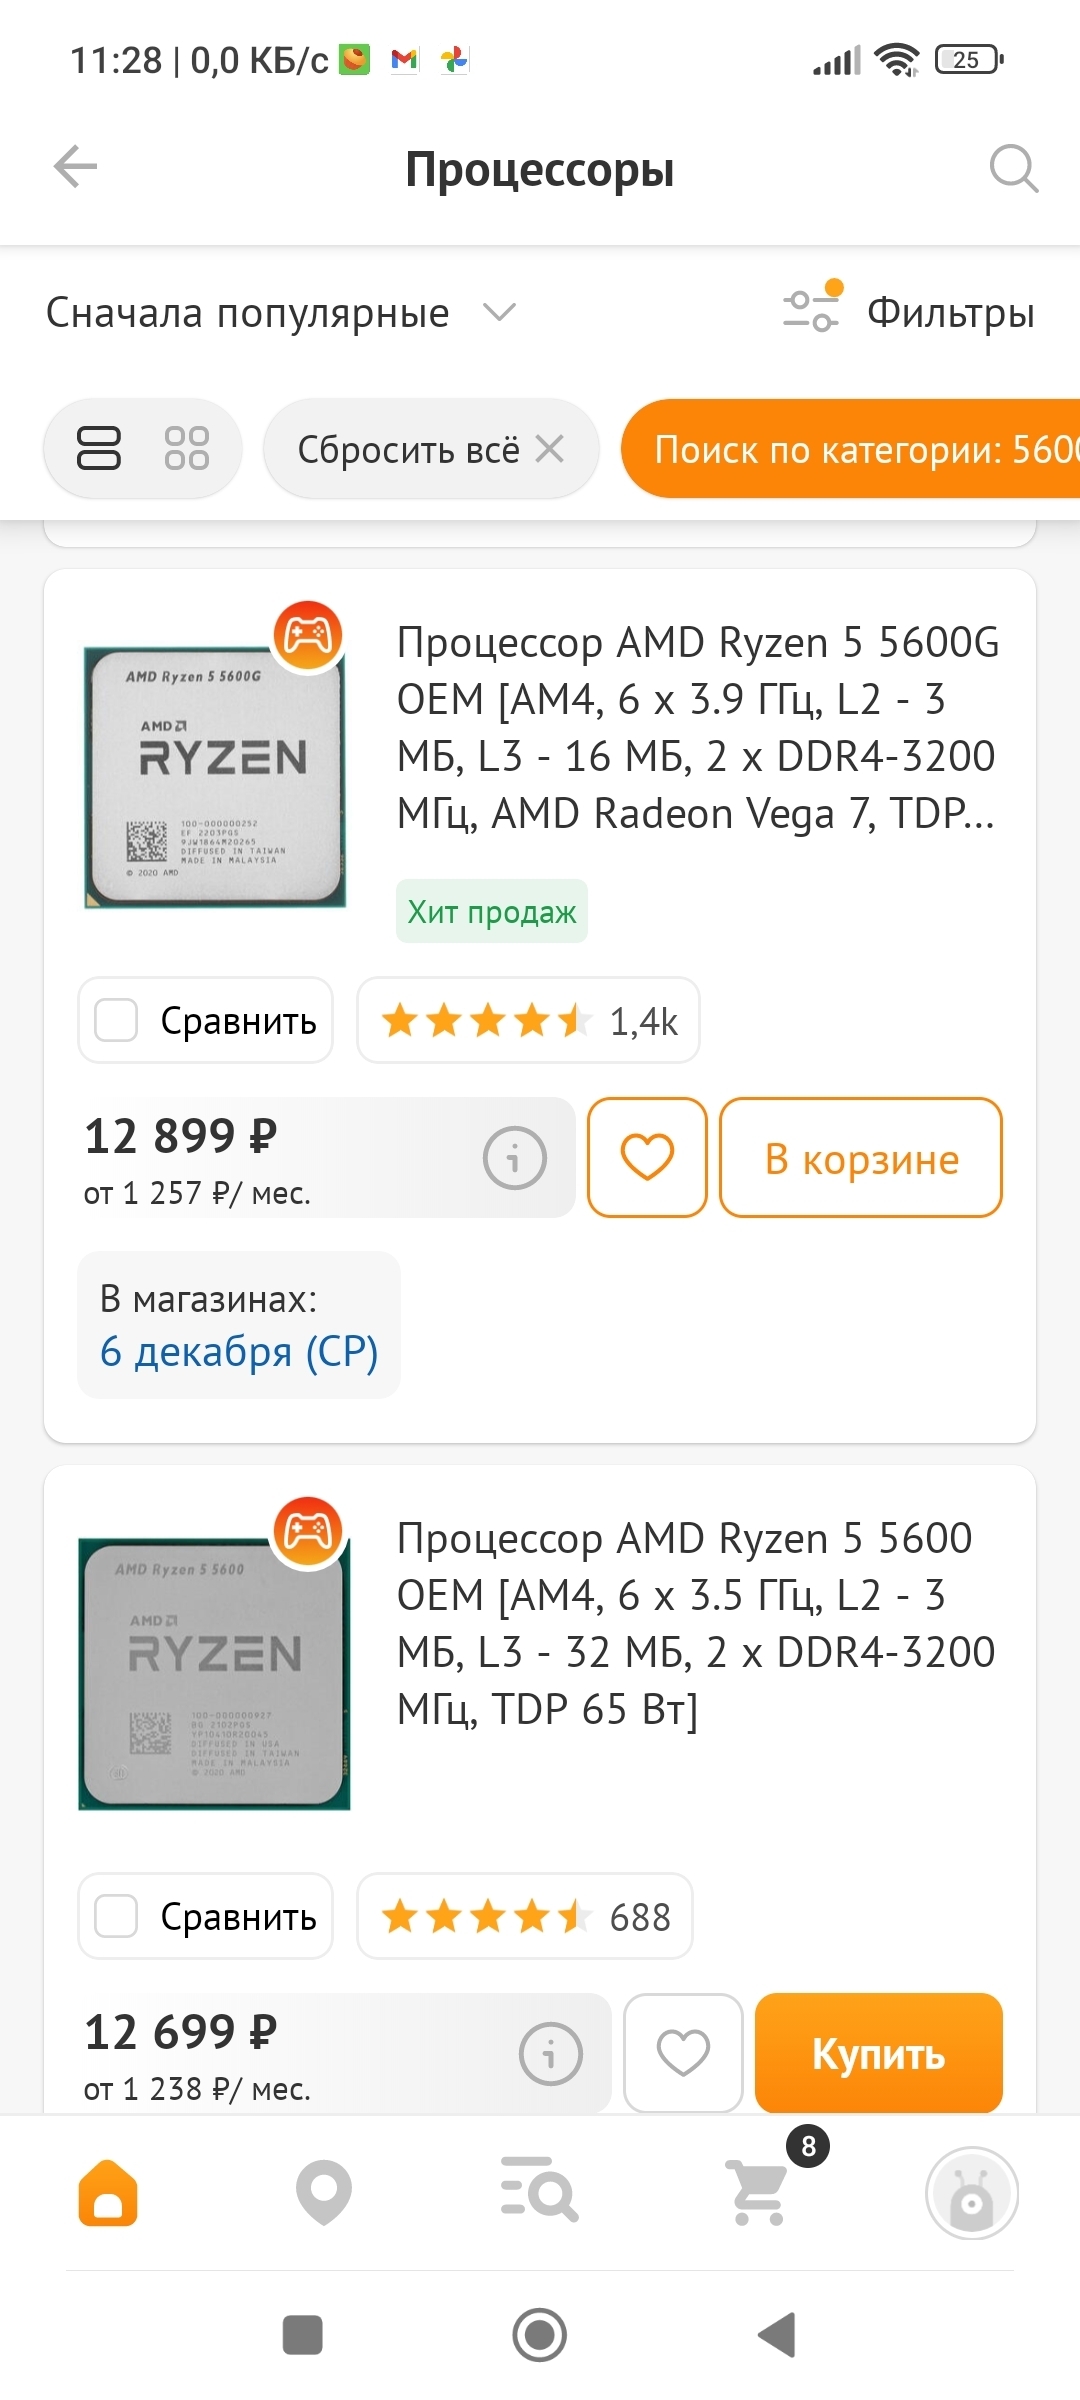Switch to grid view layout

(187, 448)
